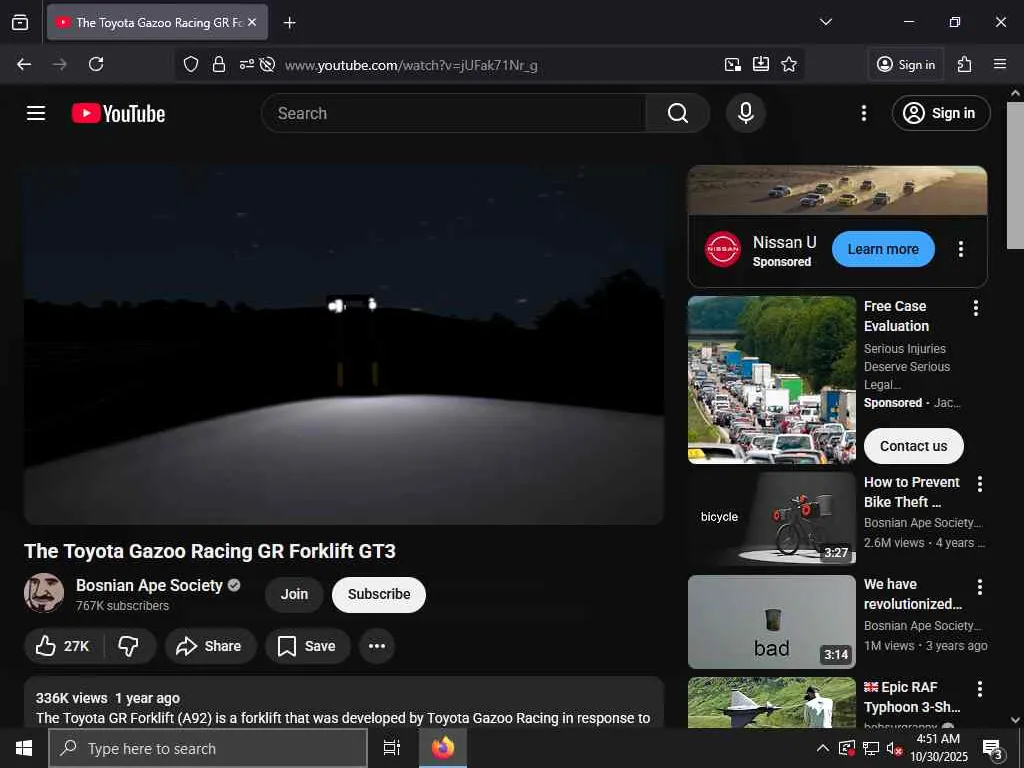1024x768 pixels.
Task: View site security via the padlock icon
Action: pos(219,64)
